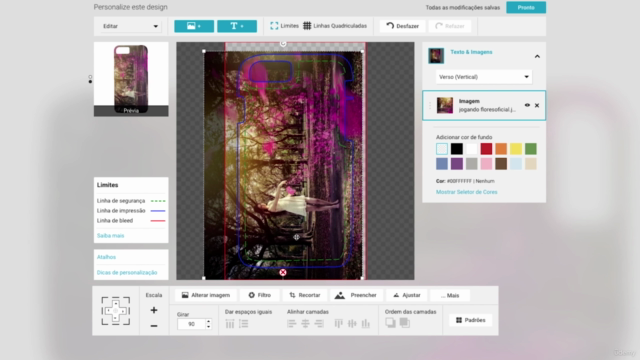Increase rotation with the up stepper arrow
Screen dimensions: 640x360
209,321
